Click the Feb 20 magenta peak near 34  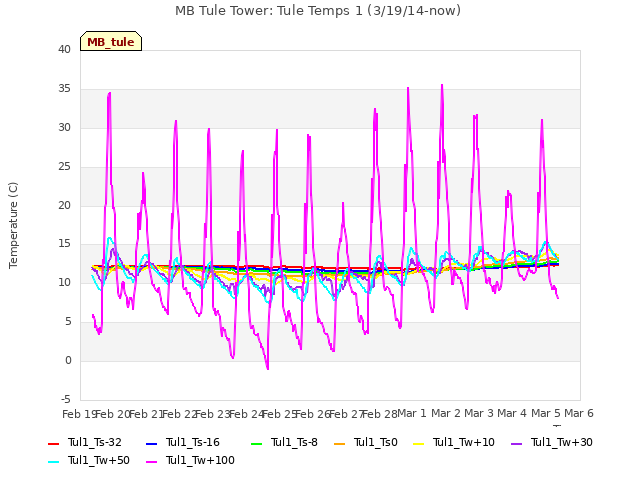click(109, 93)
